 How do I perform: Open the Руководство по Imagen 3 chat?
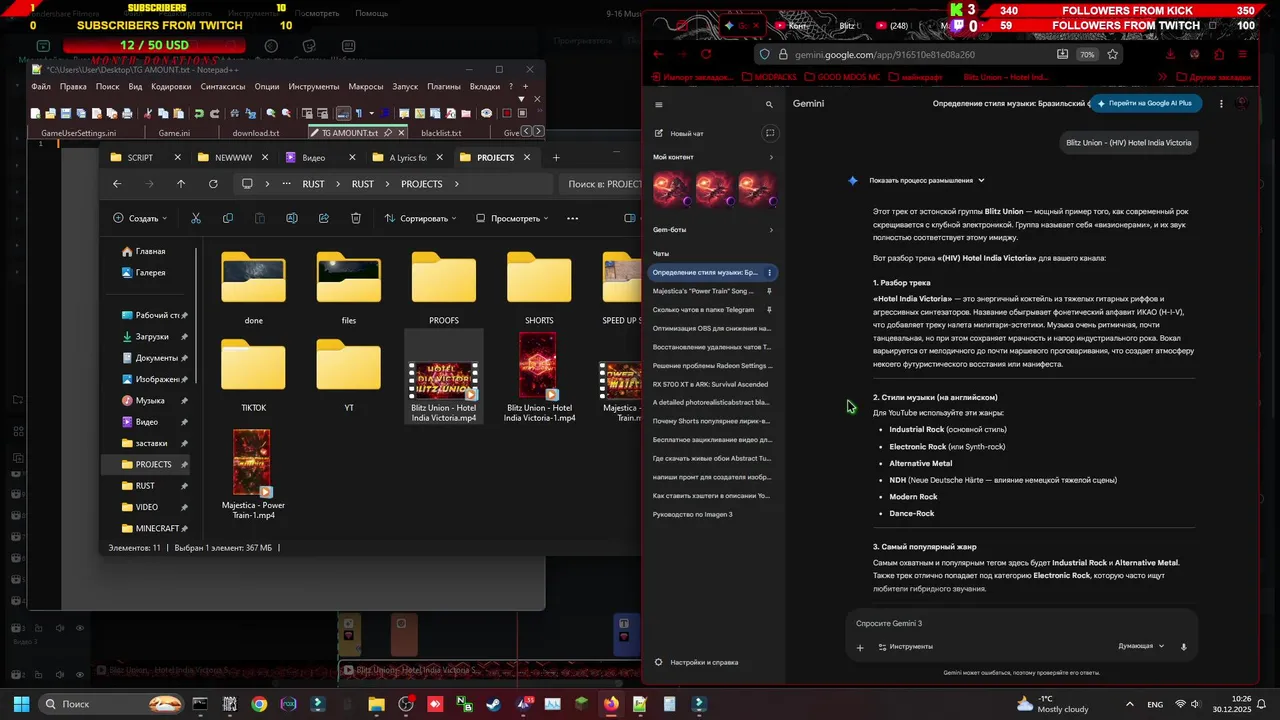click(692, 514)
